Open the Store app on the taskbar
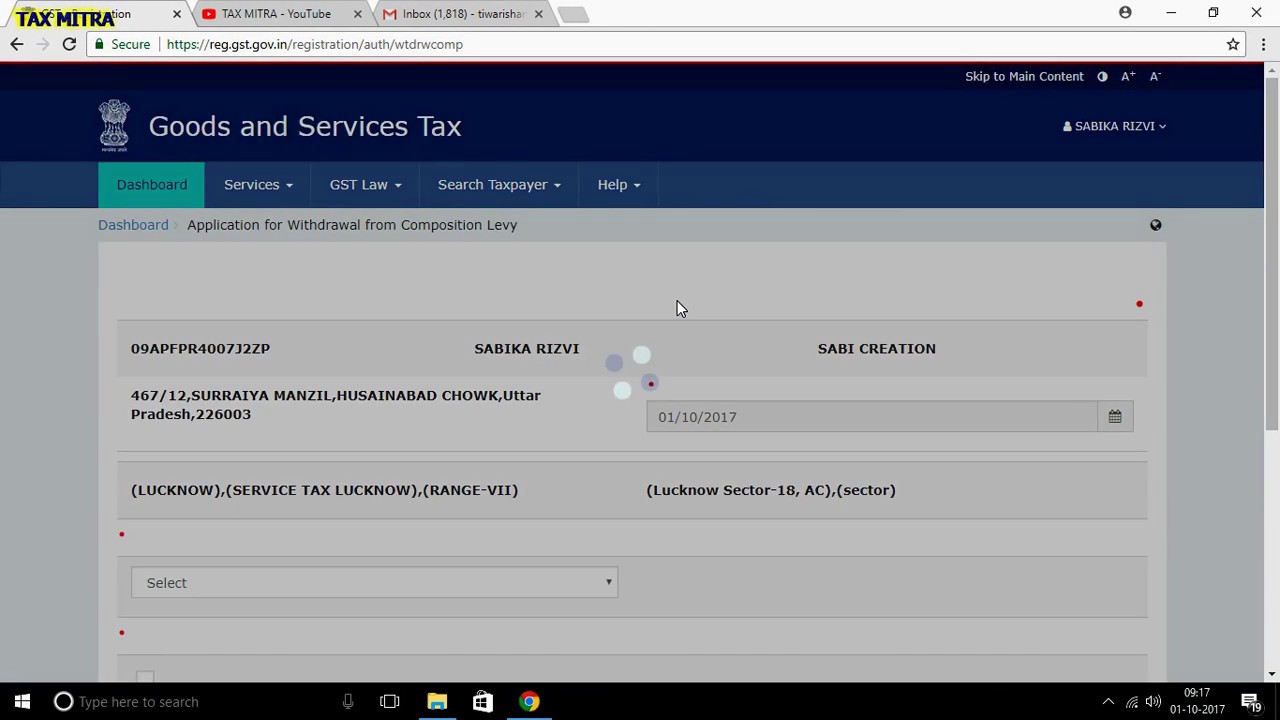Screen dimensions: 1280x720 [x=482, y=702]
